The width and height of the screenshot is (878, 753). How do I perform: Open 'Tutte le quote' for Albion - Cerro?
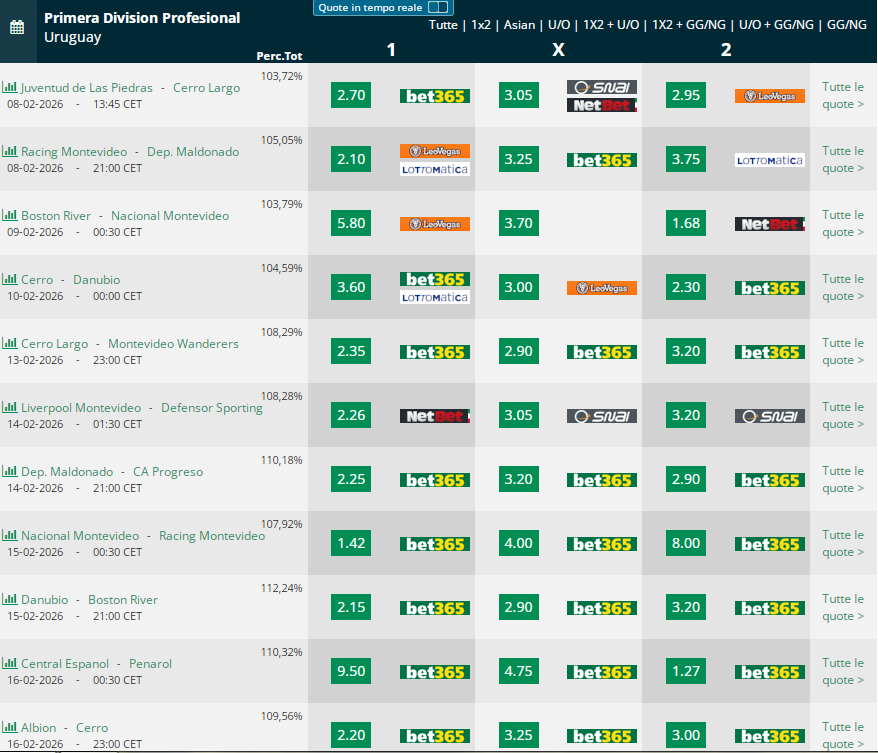[x=843, y=735]
